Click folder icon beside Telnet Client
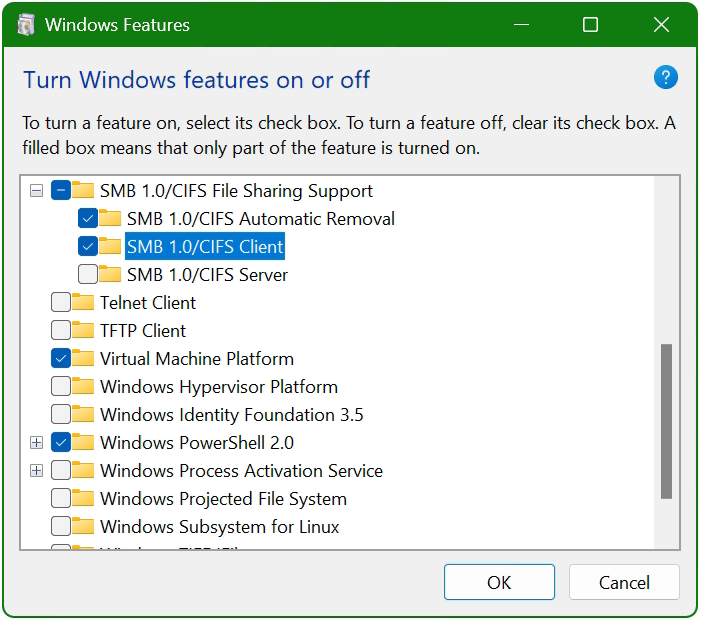This screenshot has height=620, width=701. (x=83, y=302)
